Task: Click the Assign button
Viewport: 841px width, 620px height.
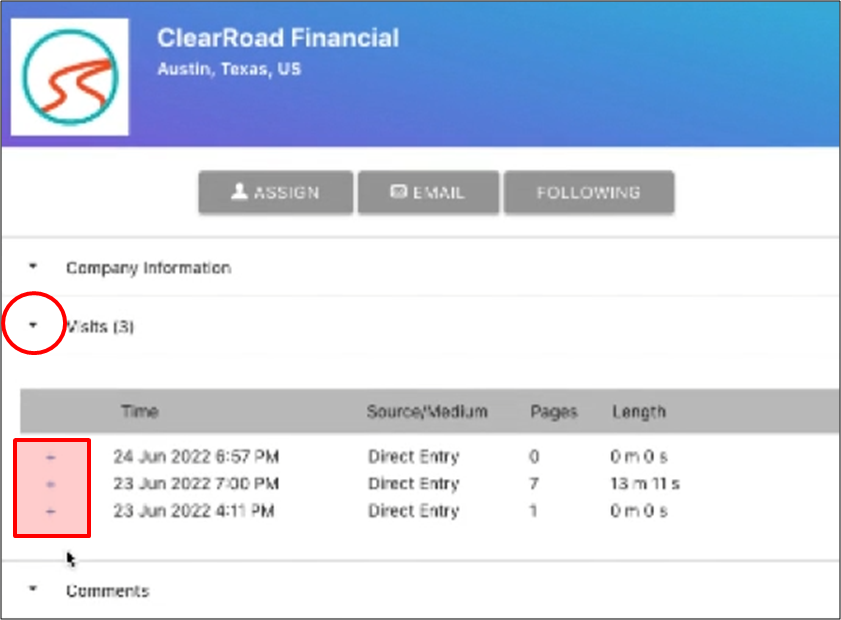Action: [x=275, y=192]
